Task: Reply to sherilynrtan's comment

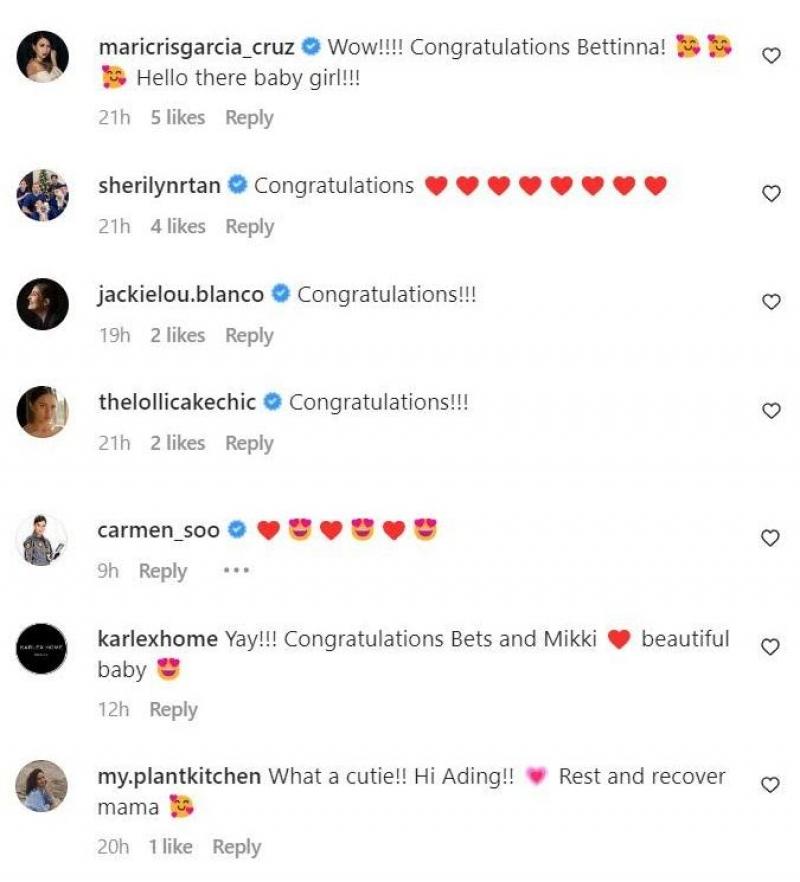Action: coord(249,226)
